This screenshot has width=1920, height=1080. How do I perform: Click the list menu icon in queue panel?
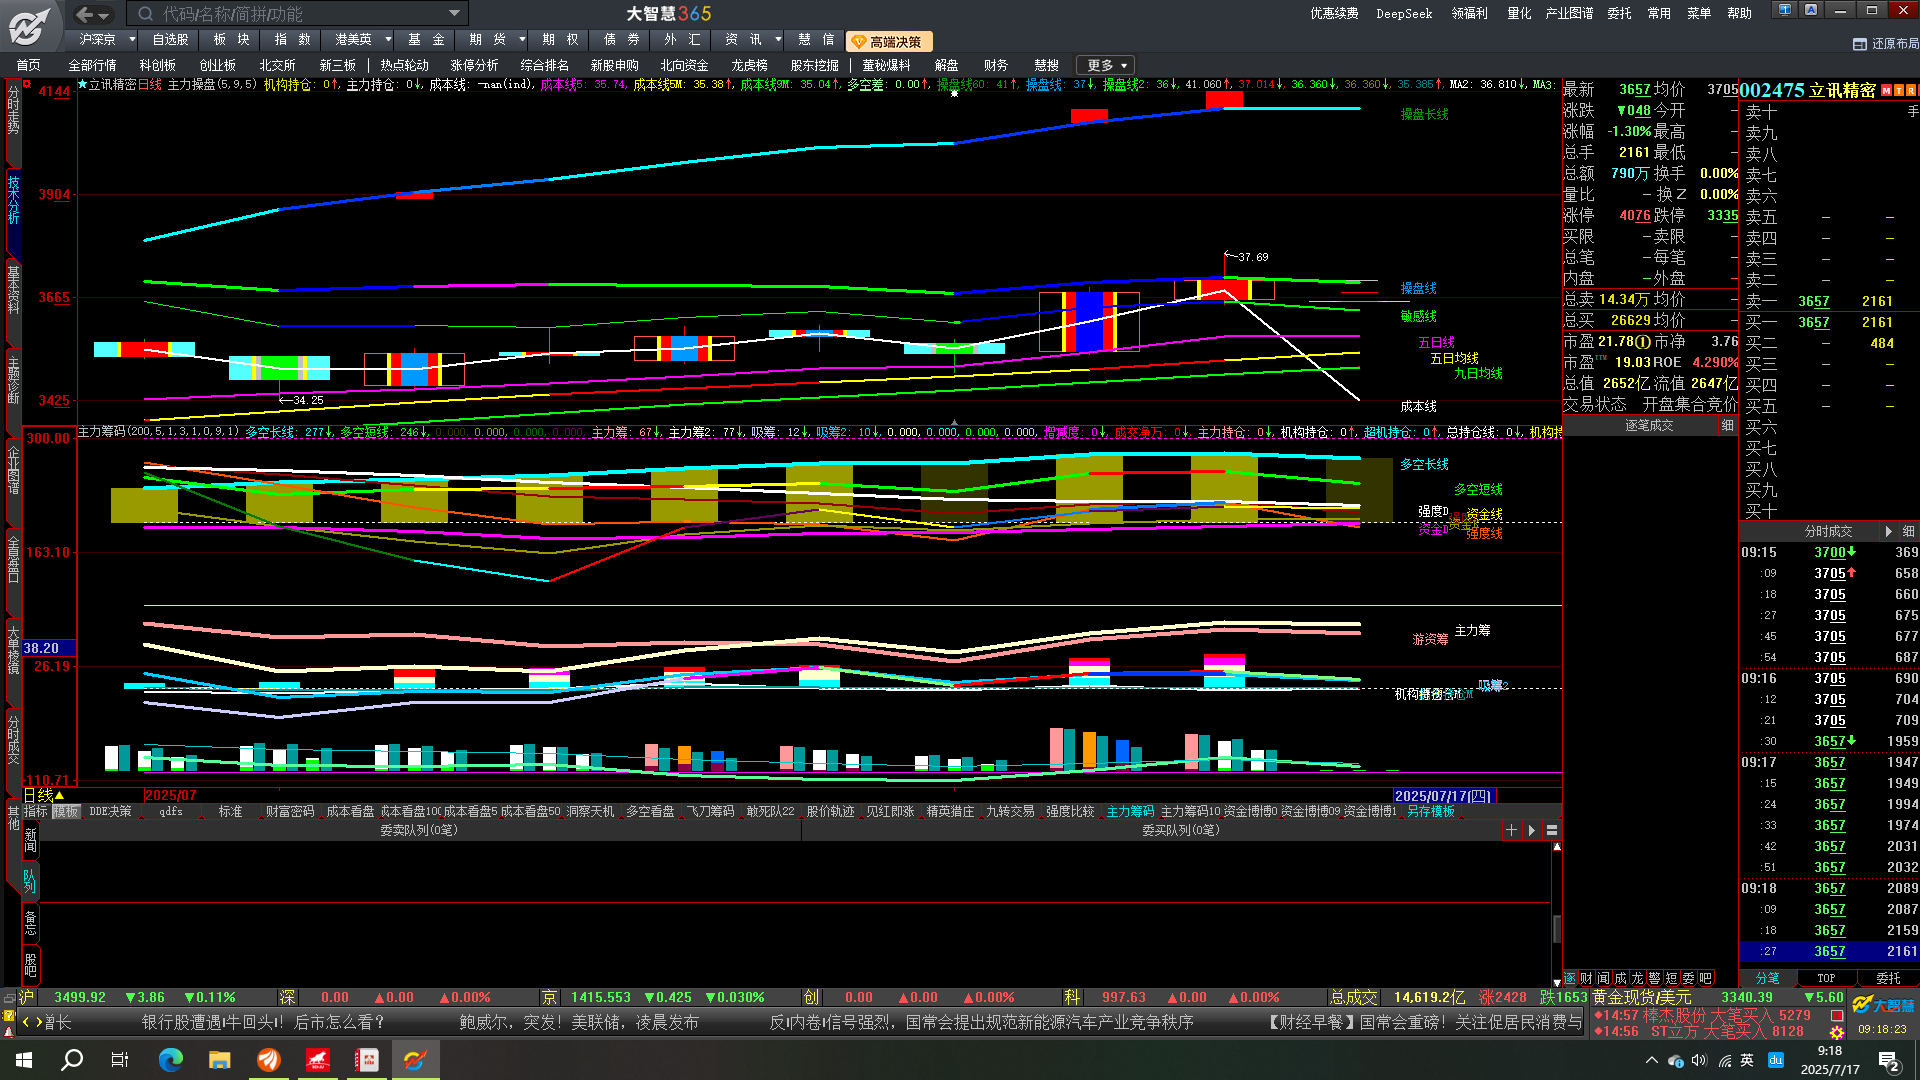[x=1552, y=830]
